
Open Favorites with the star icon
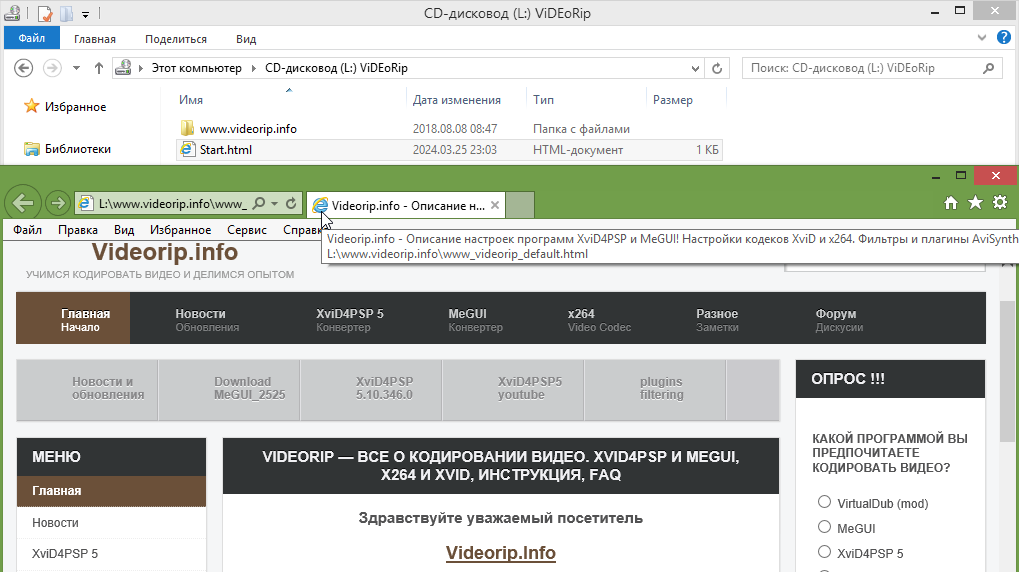tap(975, 203)
